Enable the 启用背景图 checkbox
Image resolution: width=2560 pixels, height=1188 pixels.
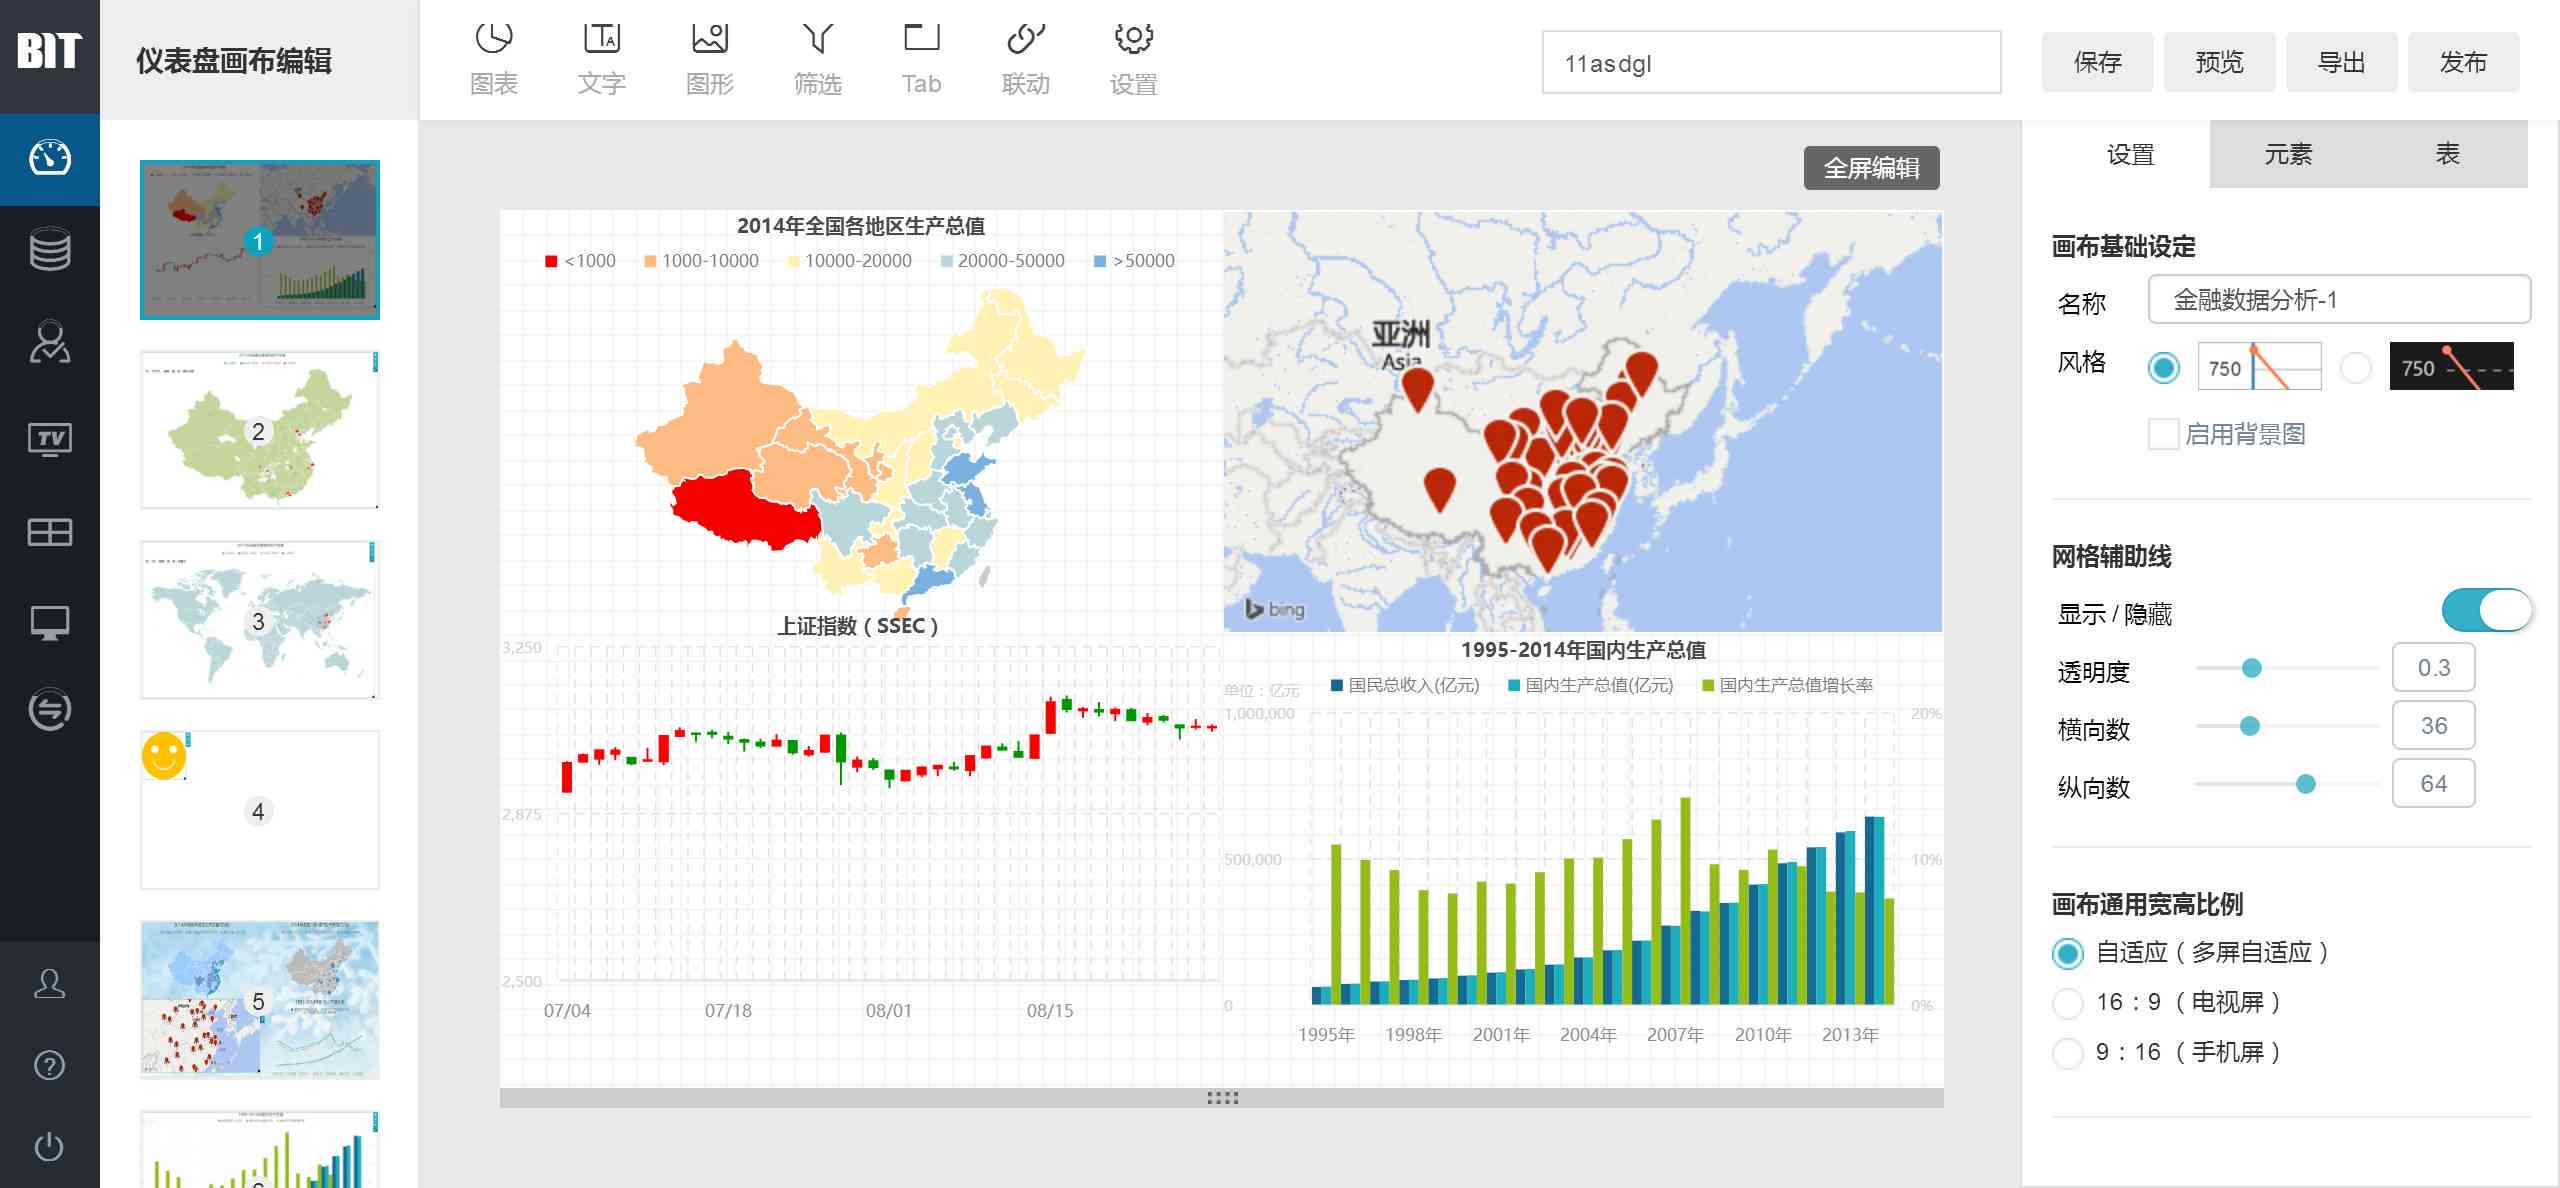[2163, 434]
